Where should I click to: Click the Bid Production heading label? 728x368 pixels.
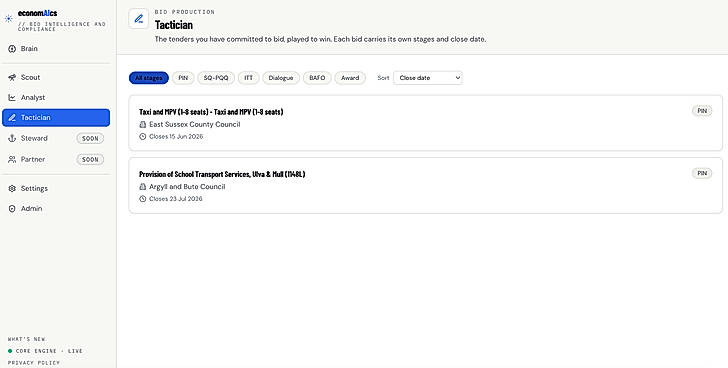click(185, 12)
